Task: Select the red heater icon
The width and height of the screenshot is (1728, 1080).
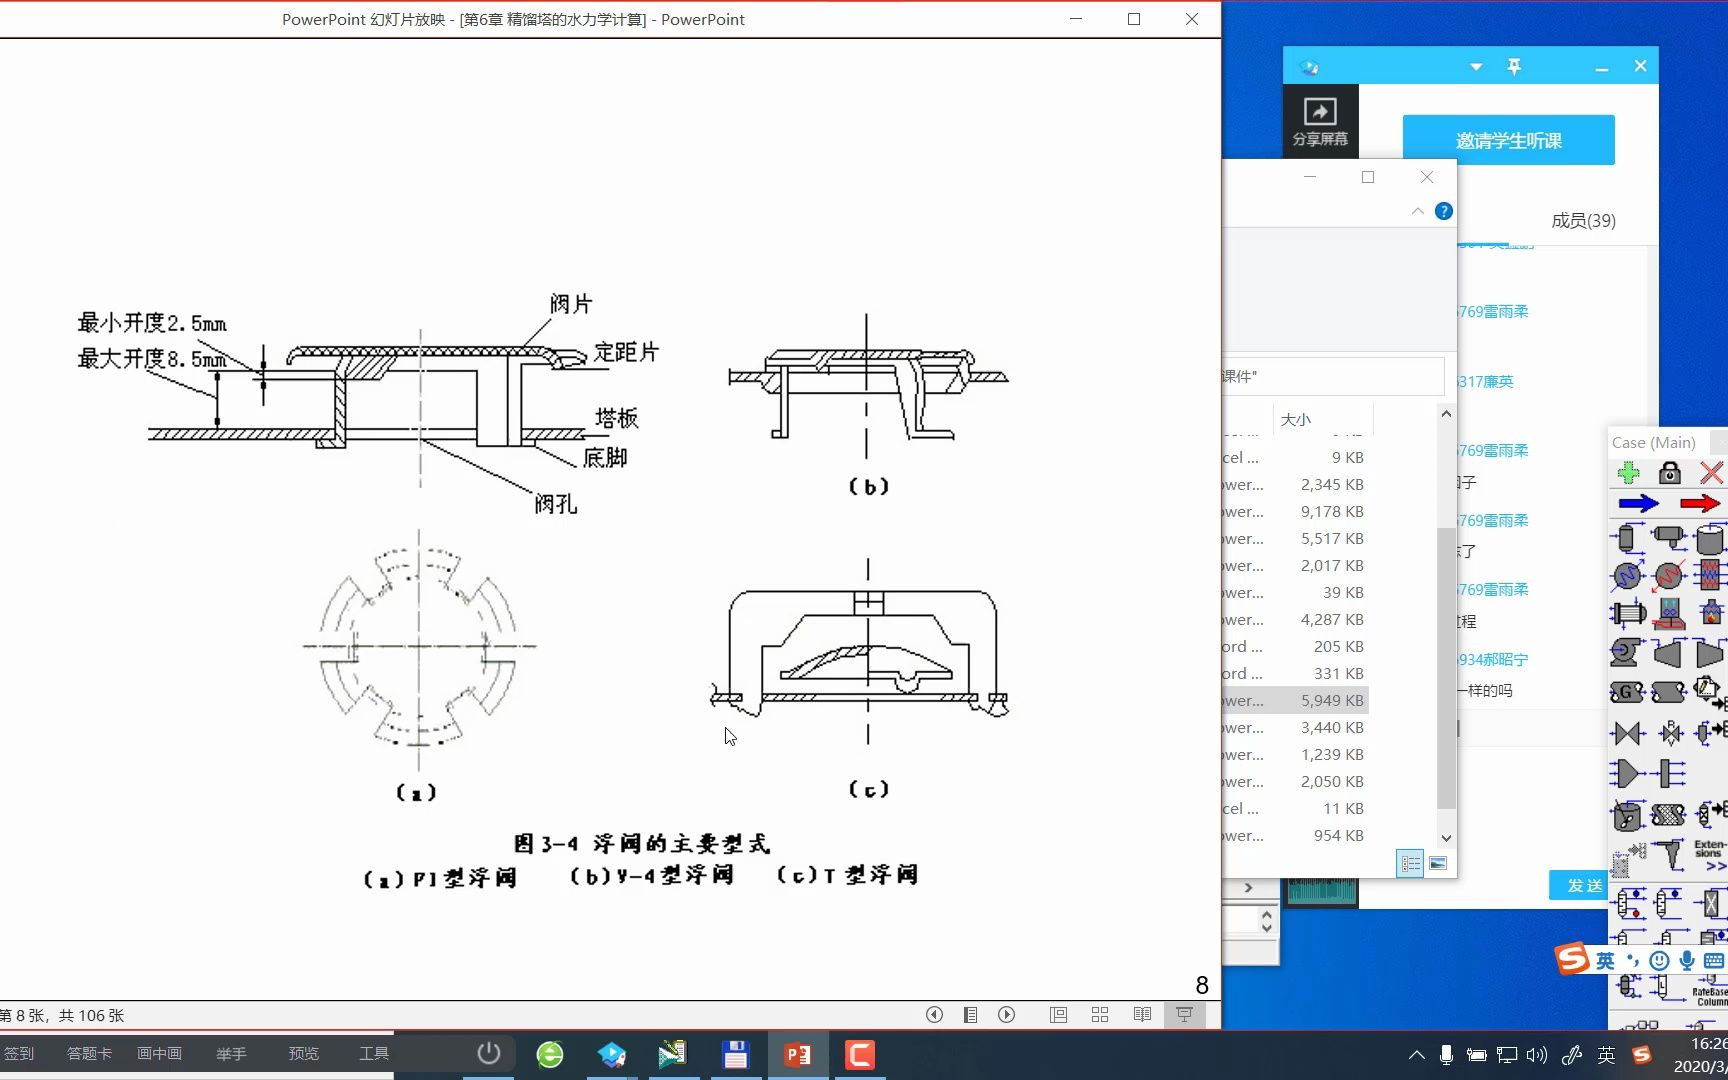Action: coord(1669,575)
